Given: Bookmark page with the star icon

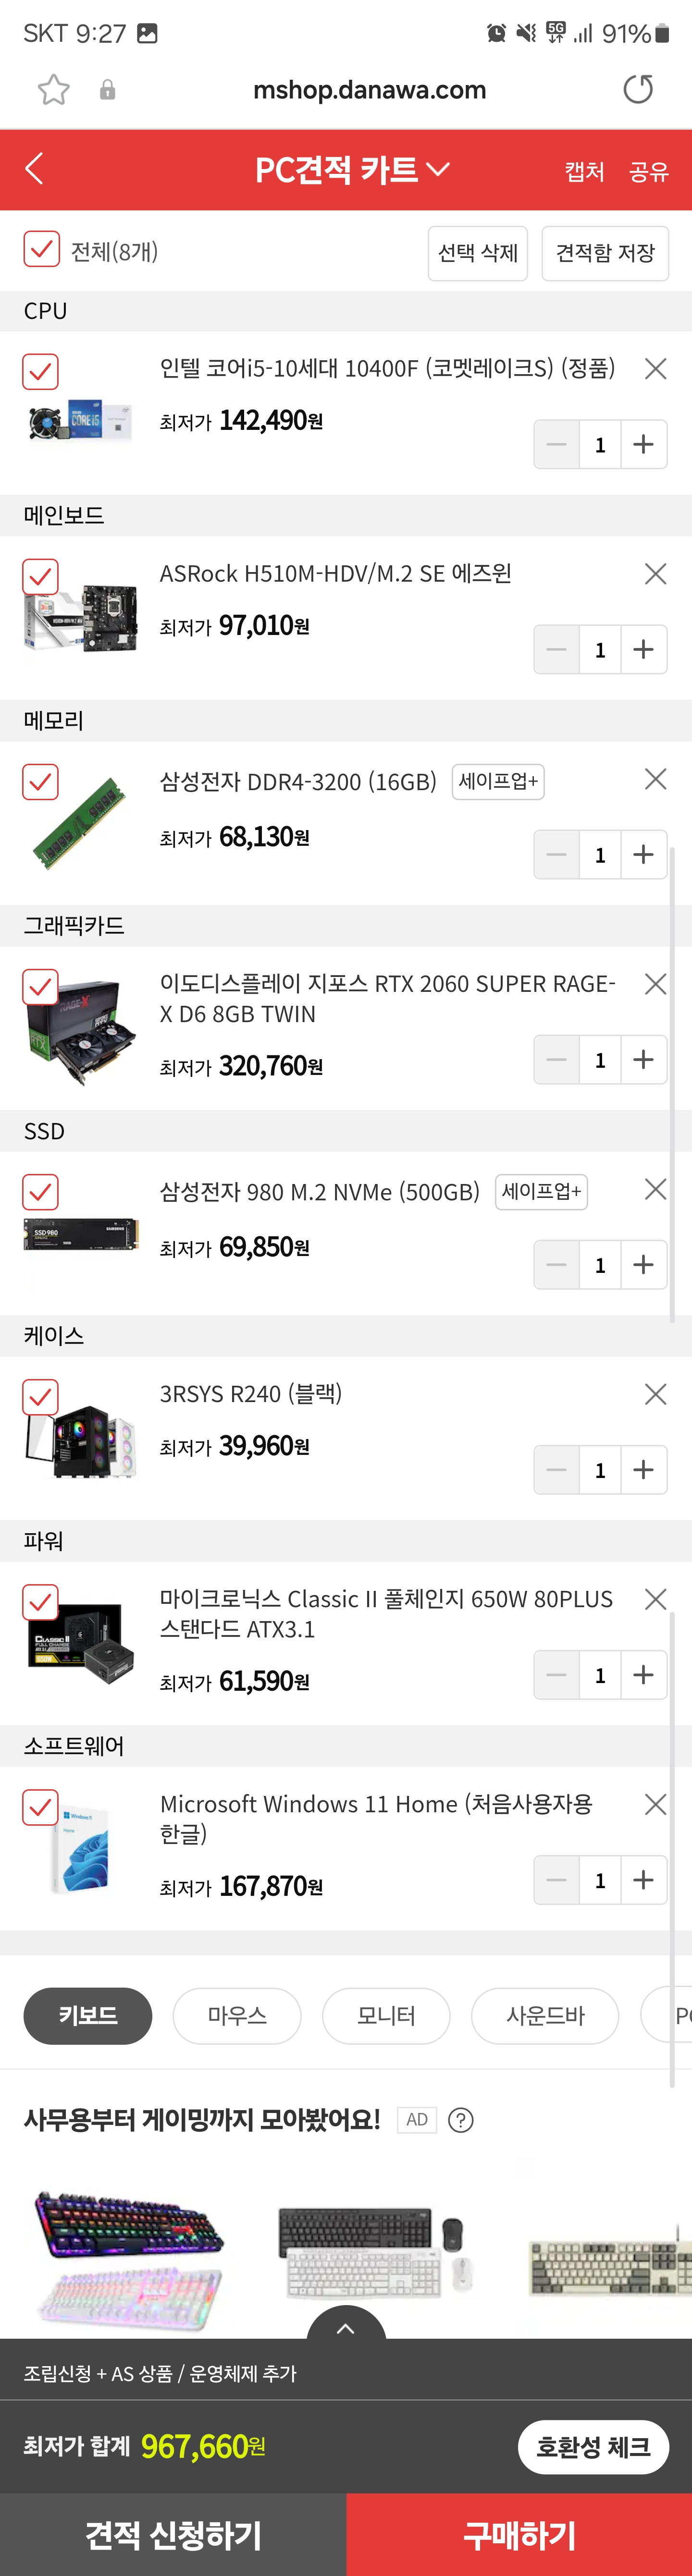Looking at the screenshot, I should (x=54, y=90).
